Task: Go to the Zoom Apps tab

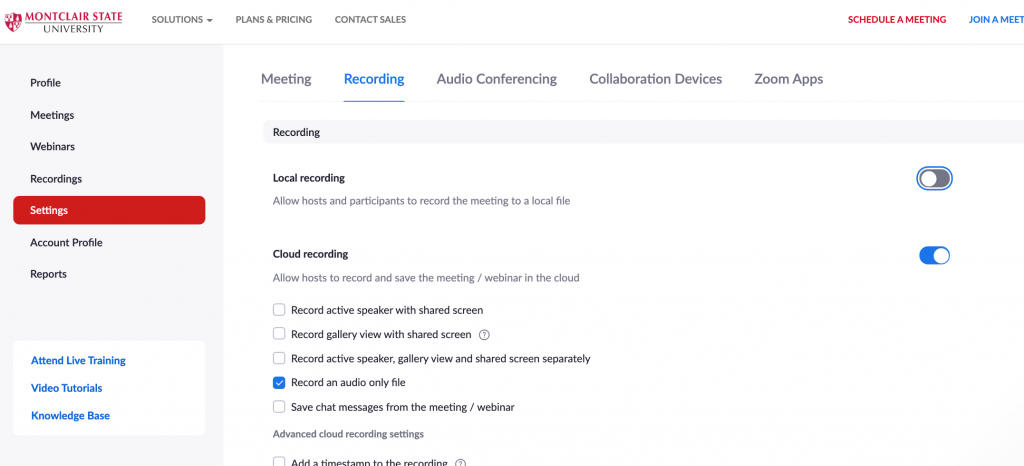Action: click(x=788, y=79)
